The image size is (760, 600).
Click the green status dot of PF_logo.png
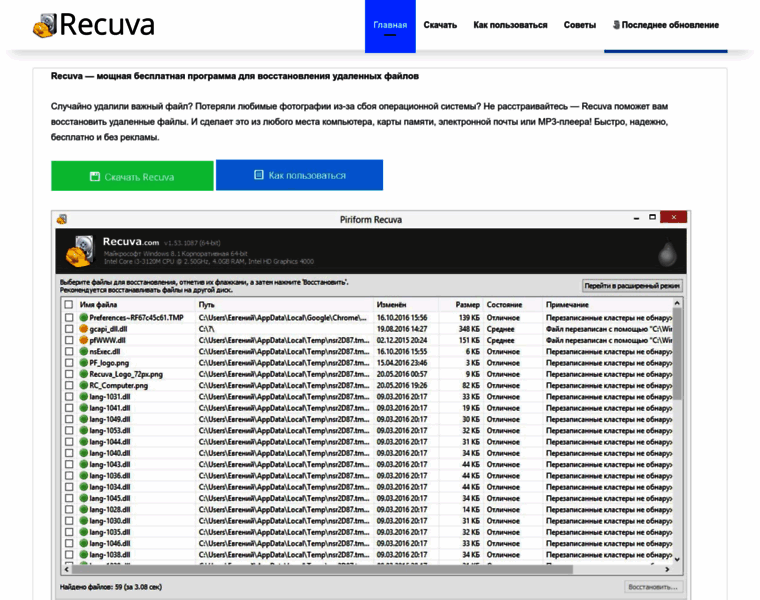[x=83, y=363]
